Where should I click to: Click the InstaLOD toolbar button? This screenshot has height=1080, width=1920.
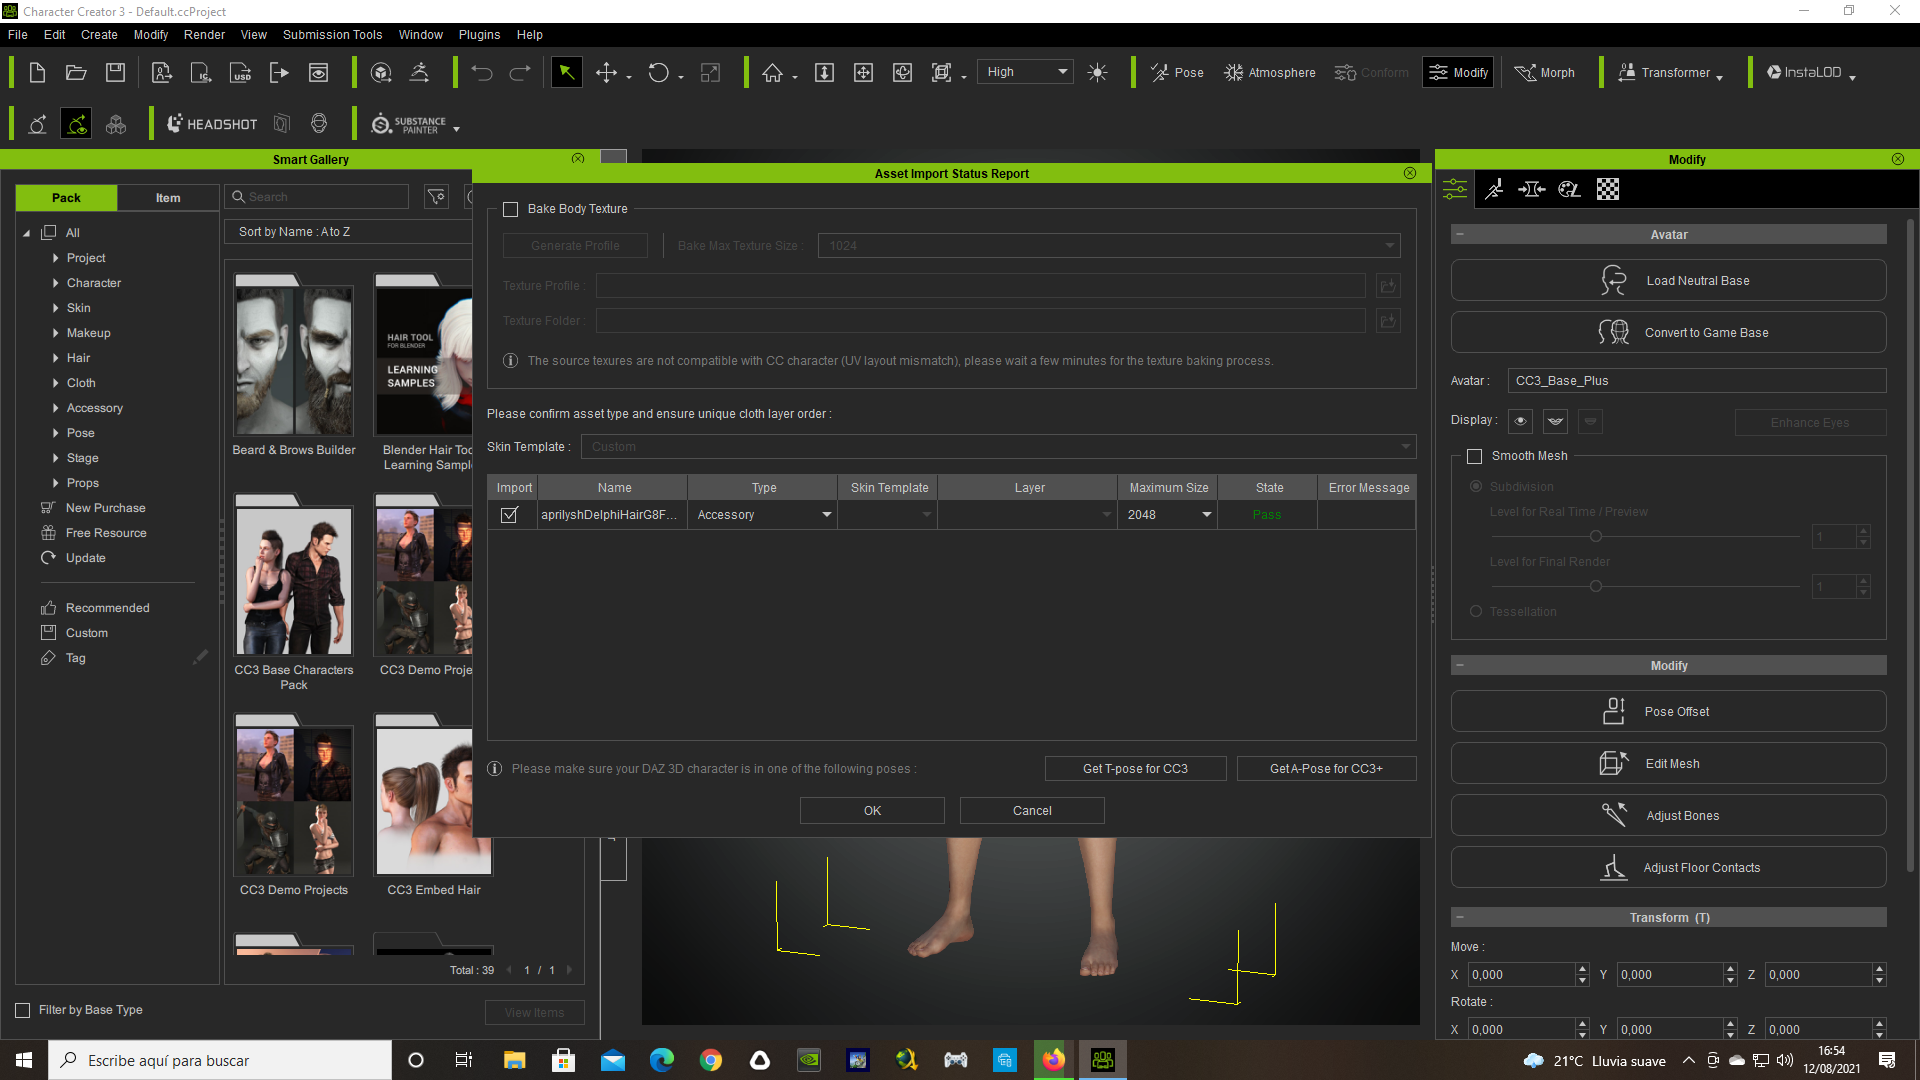[1804, 72]
